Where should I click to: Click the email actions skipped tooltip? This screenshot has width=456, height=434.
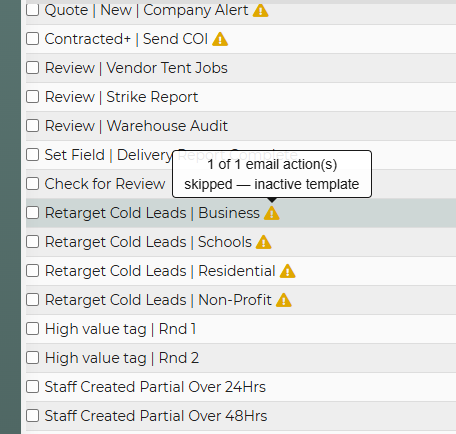click(272, 174)
